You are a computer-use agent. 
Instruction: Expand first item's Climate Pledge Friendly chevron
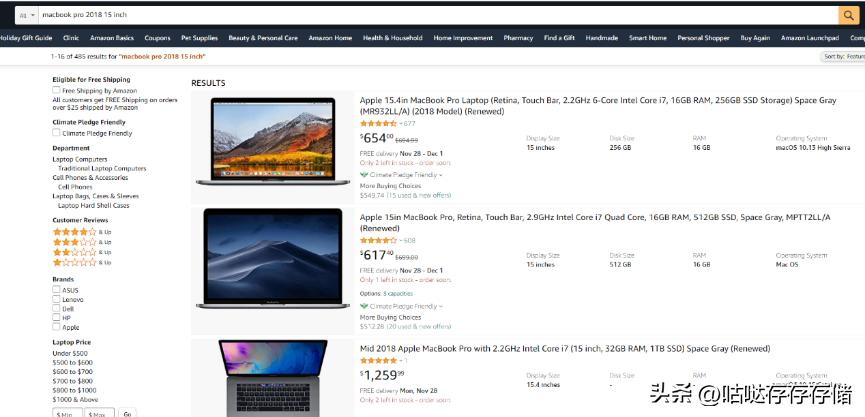[441, 175]
